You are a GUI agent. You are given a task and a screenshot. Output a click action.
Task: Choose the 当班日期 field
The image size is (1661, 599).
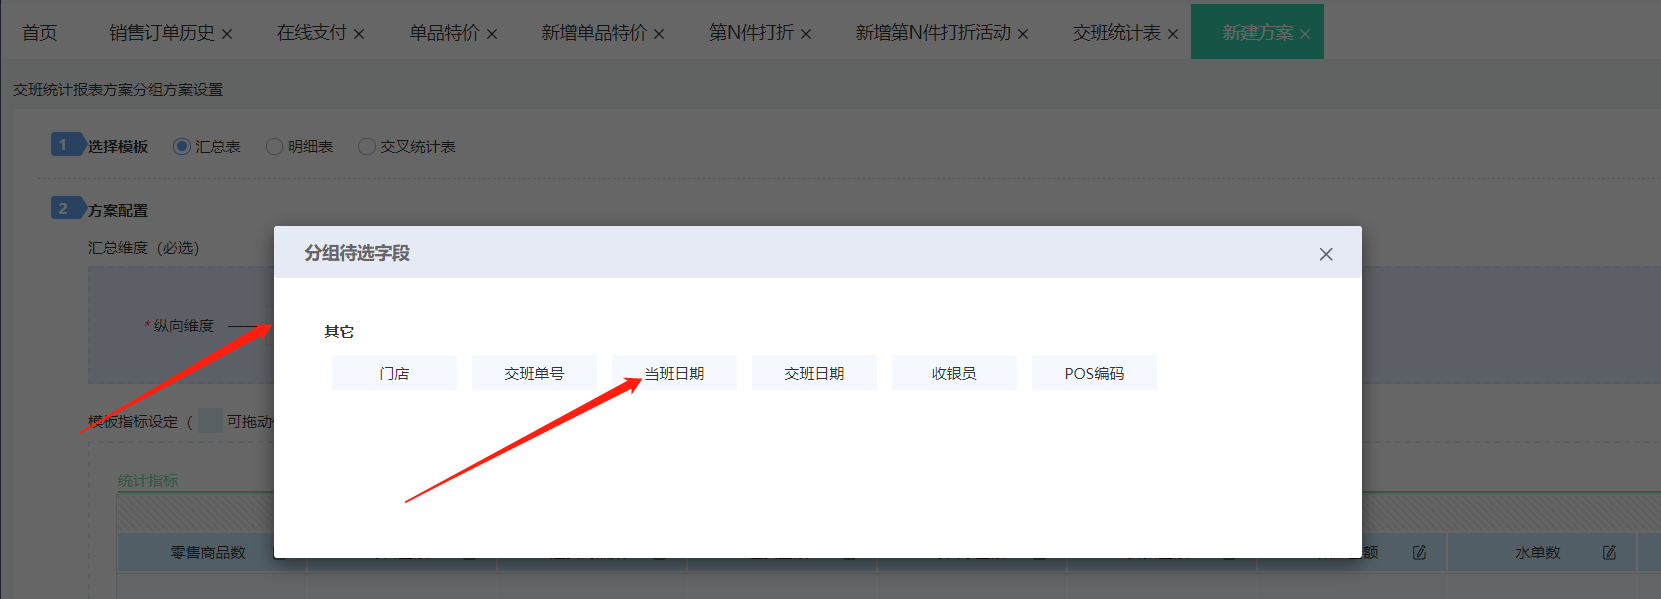click(674, 373)
